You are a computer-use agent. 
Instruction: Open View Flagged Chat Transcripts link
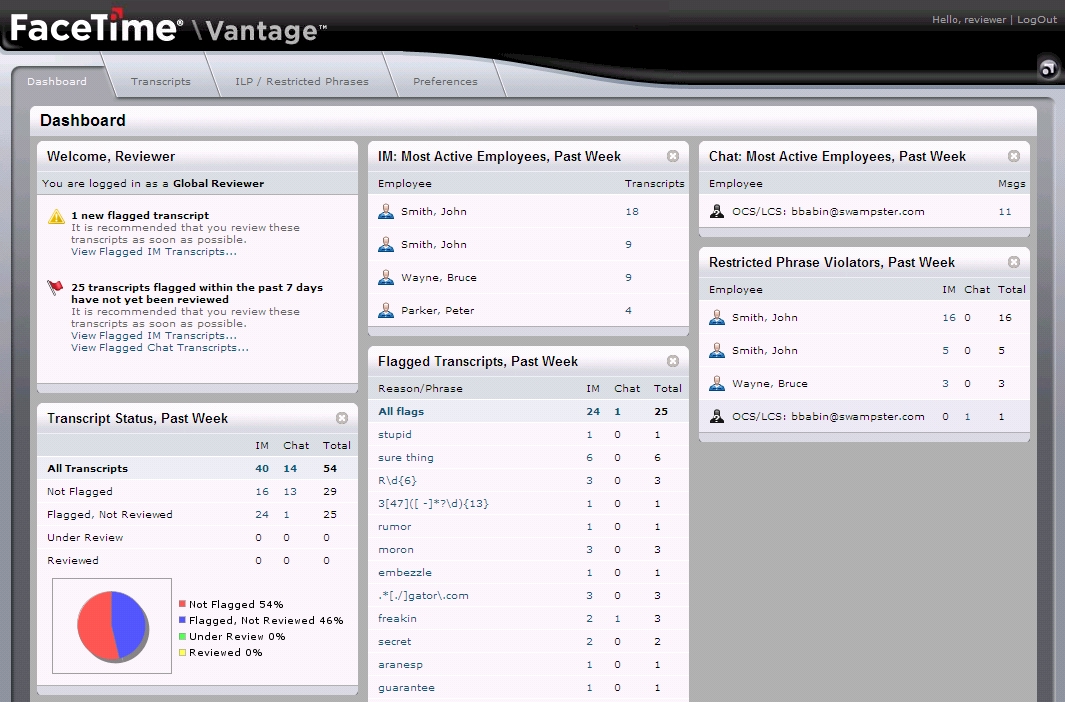[x=159, y=348]
